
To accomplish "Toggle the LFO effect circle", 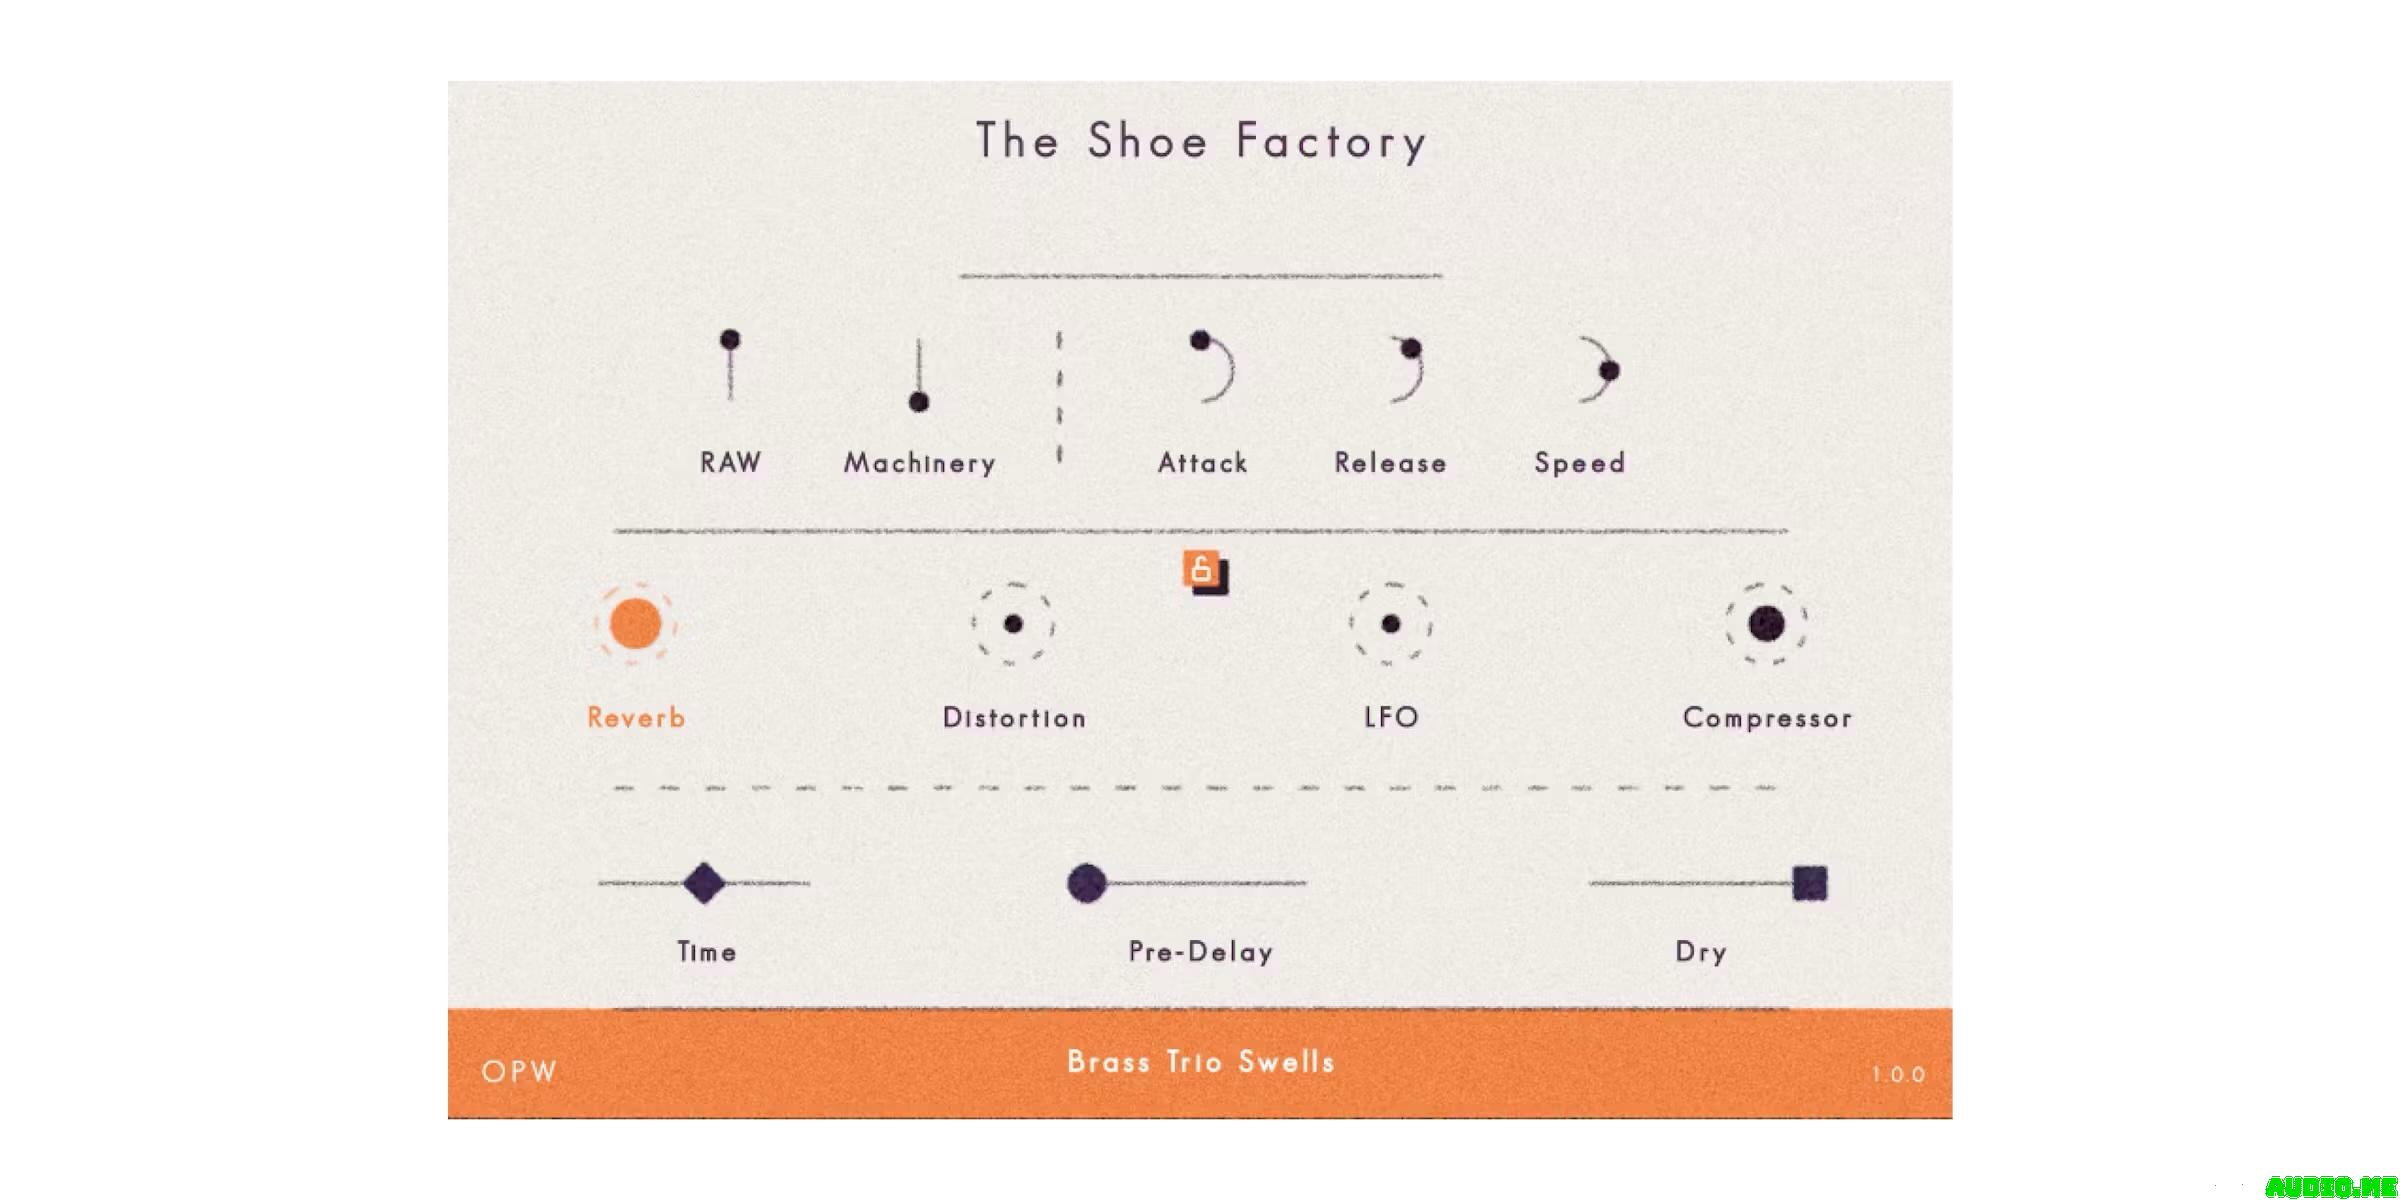I will pyautogui.click(x=1390, y=624).
